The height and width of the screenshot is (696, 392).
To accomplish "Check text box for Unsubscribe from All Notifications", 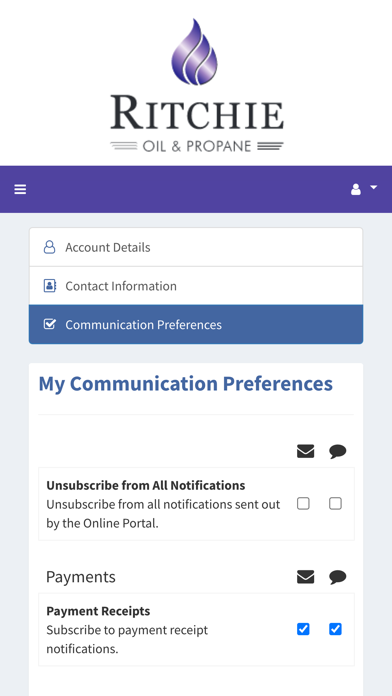I will click(335, 503).
